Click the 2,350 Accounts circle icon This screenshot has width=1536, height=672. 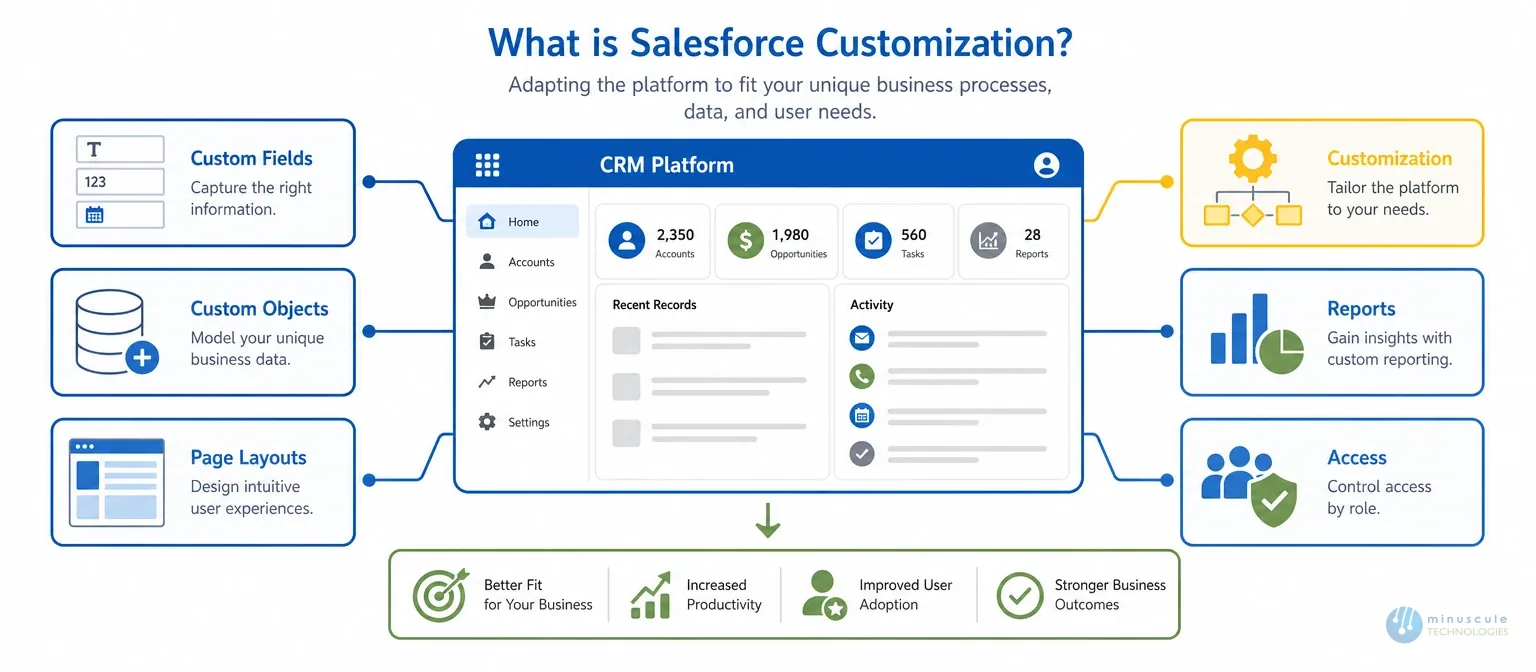pos(627,241)
